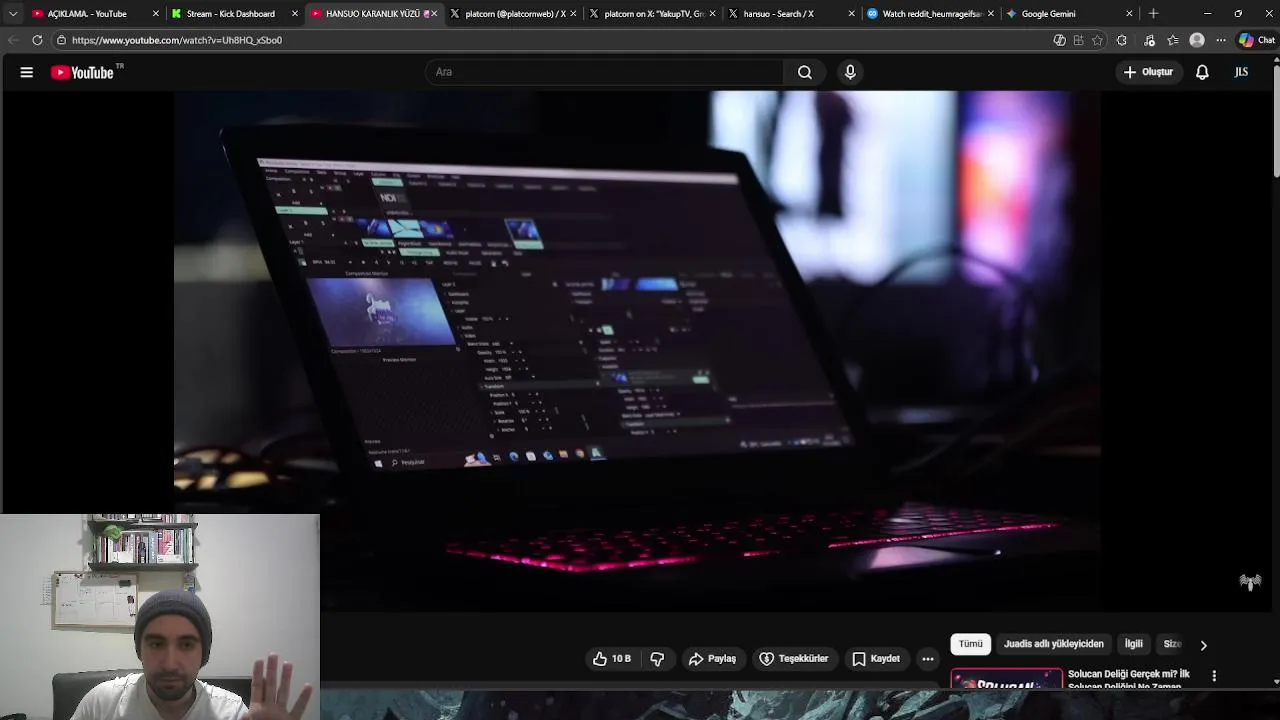Select the Tümü filter chip
1280x720 pixels.
pyautogui.click(x=970, y=644)
